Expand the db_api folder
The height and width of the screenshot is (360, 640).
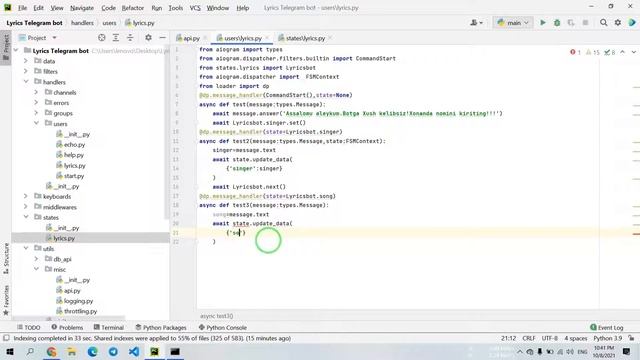click(x=36, y=259)
